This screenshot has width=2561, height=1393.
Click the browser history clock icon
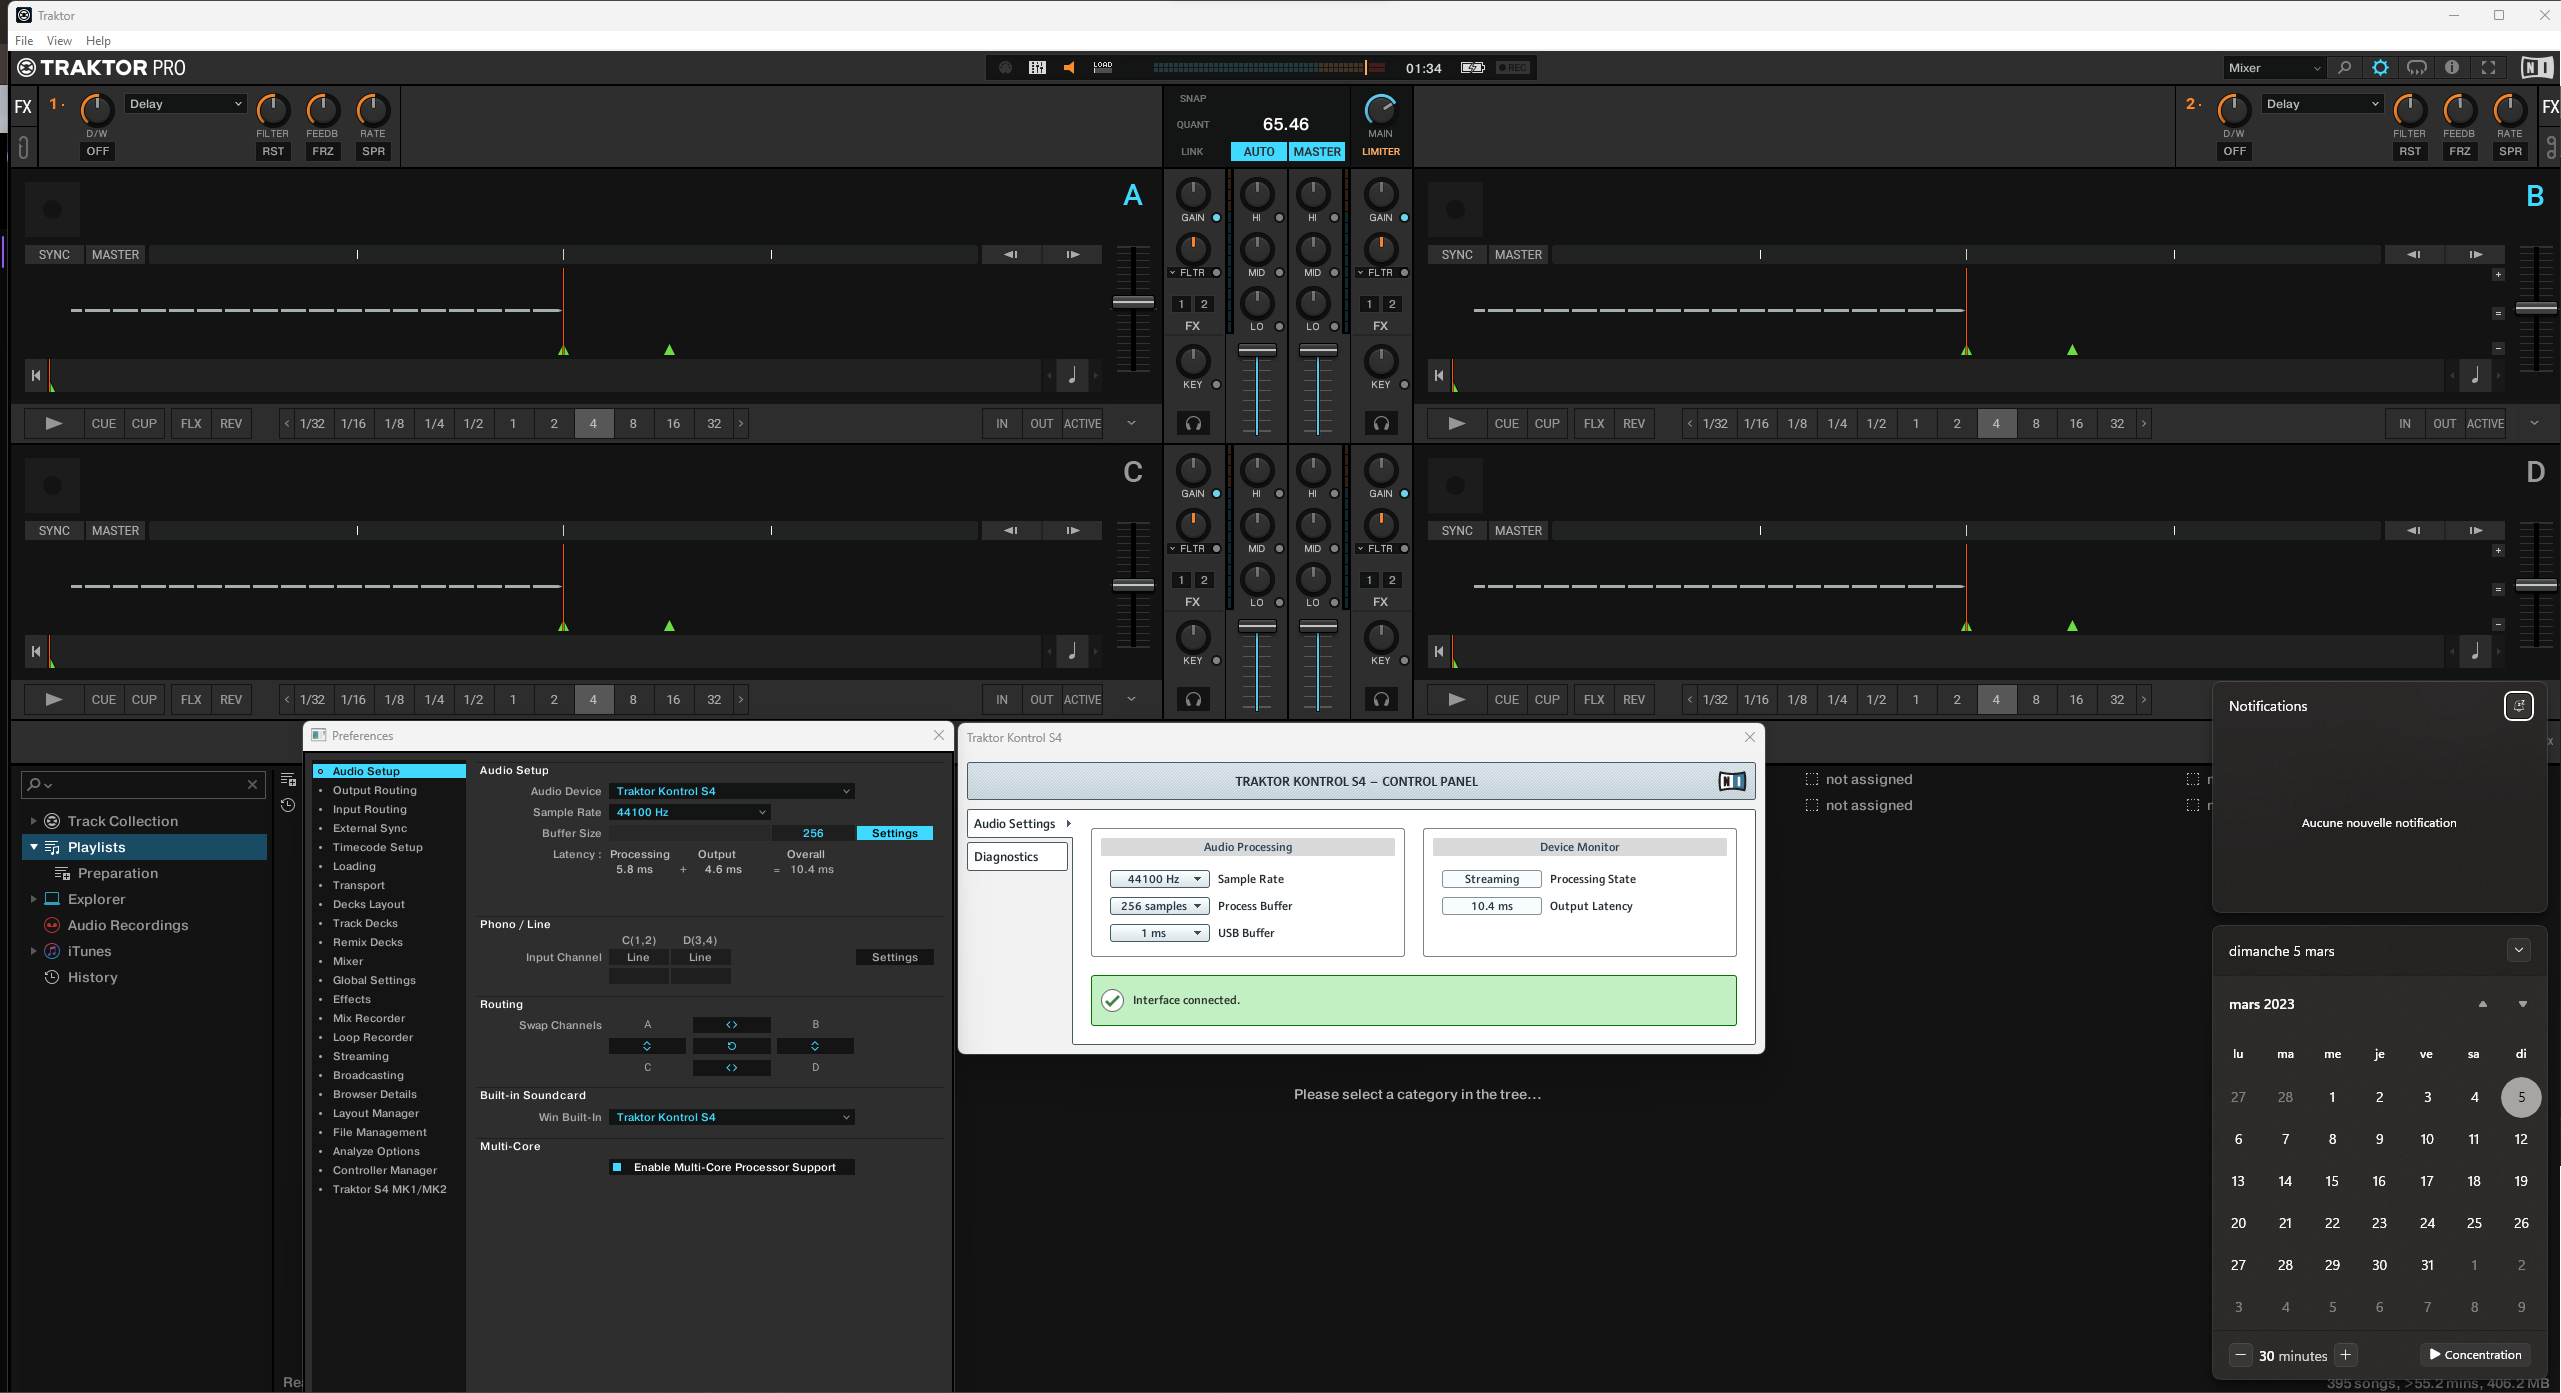(x=288, y=805)
